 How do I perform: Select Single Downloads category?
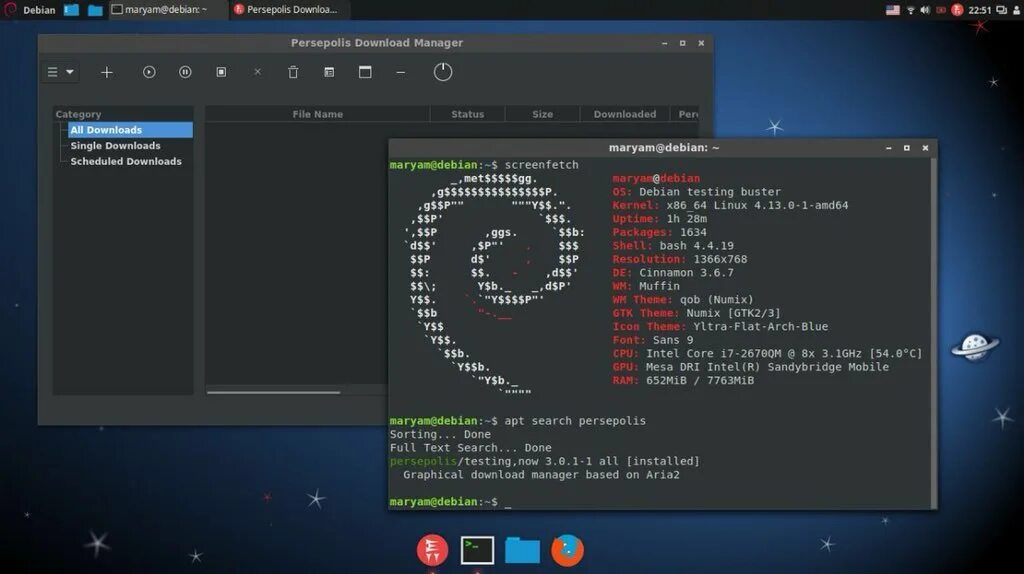coord(116,146)
